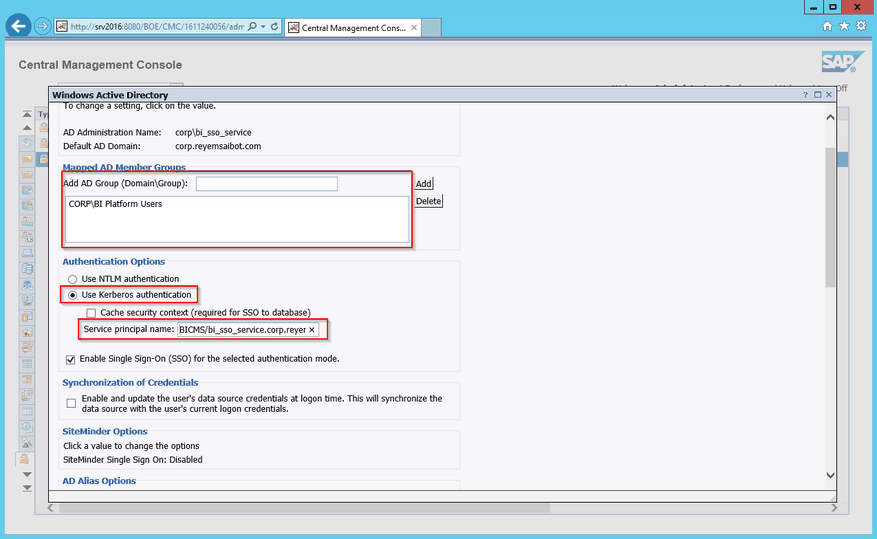Check Cache security context option
This screenshot has height=539, width=877.
click(x=91, y=313)
